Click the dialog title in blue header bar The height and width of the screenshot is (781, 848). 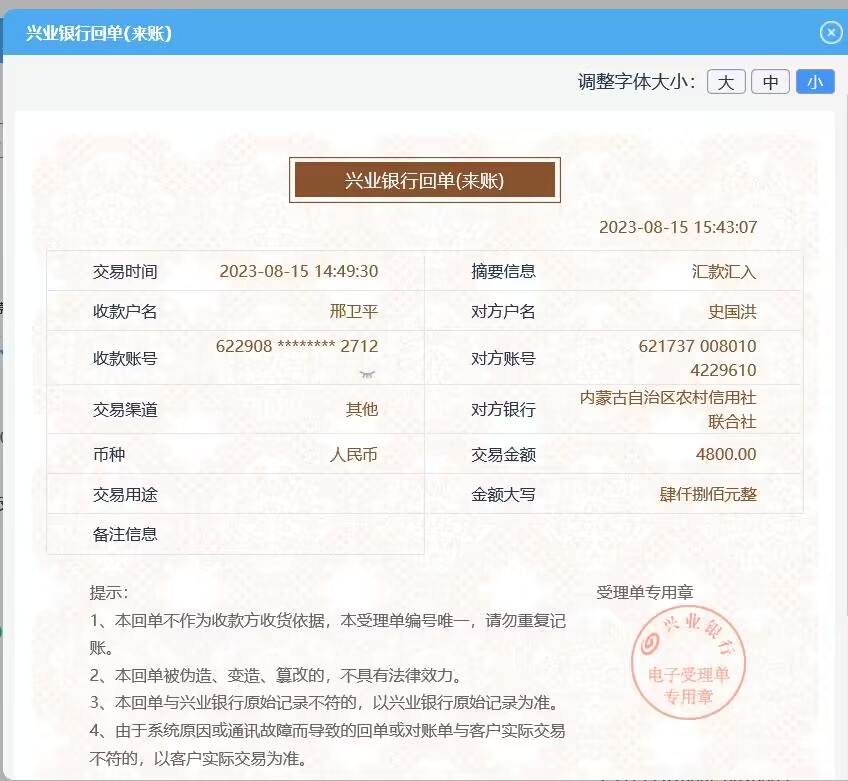coord(99,34)
